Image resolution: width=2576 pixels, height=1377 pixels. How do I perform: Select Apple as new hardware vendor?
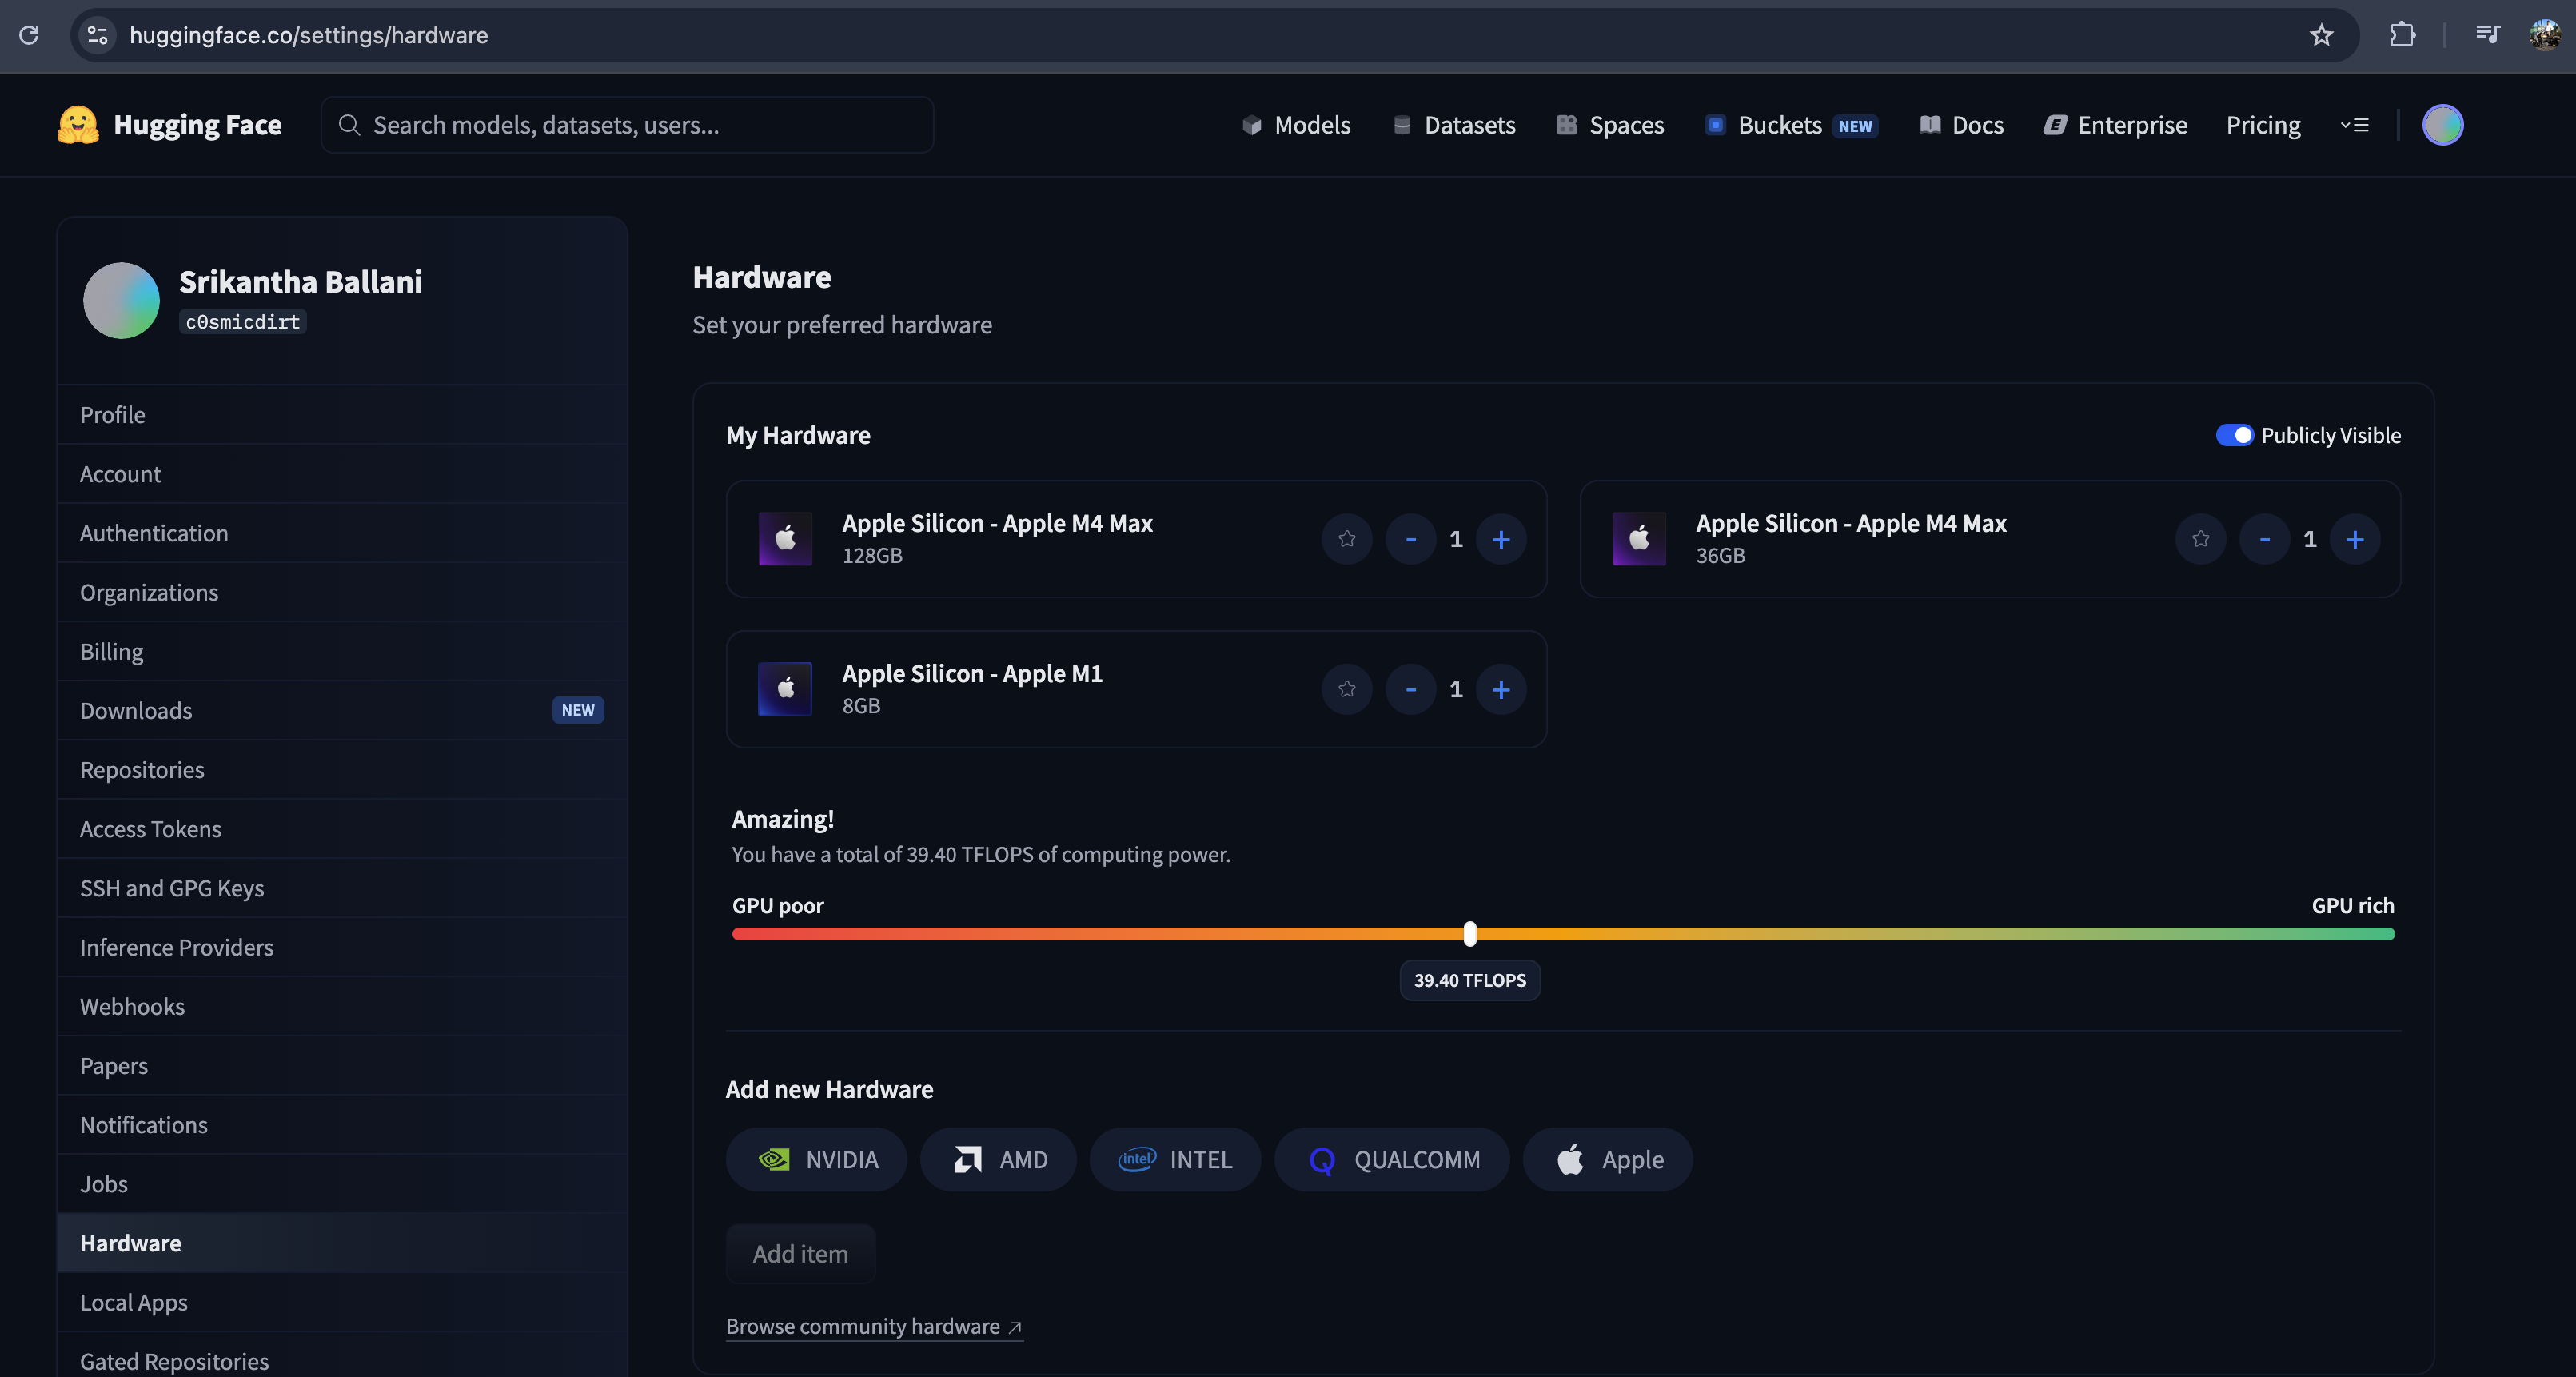pyautogui.click(x=1608, y=1159)
